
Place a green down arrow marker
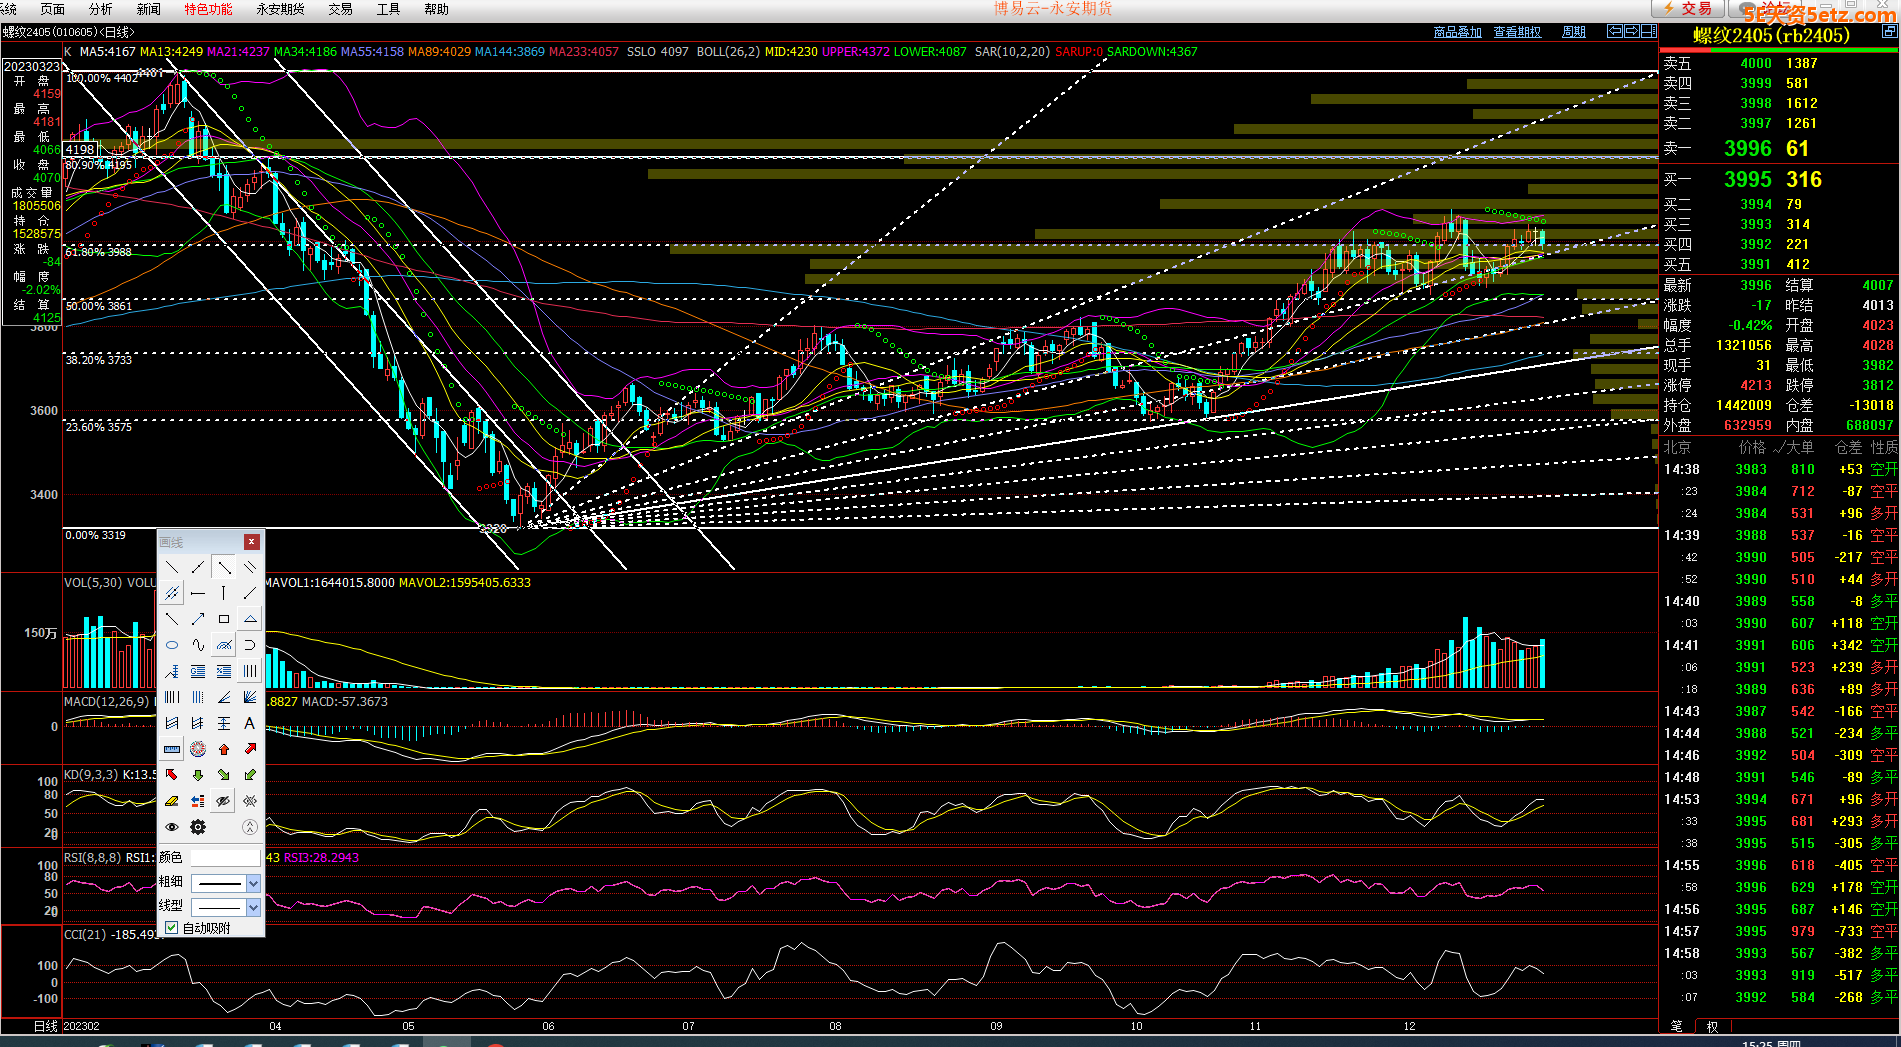(198, 775)
